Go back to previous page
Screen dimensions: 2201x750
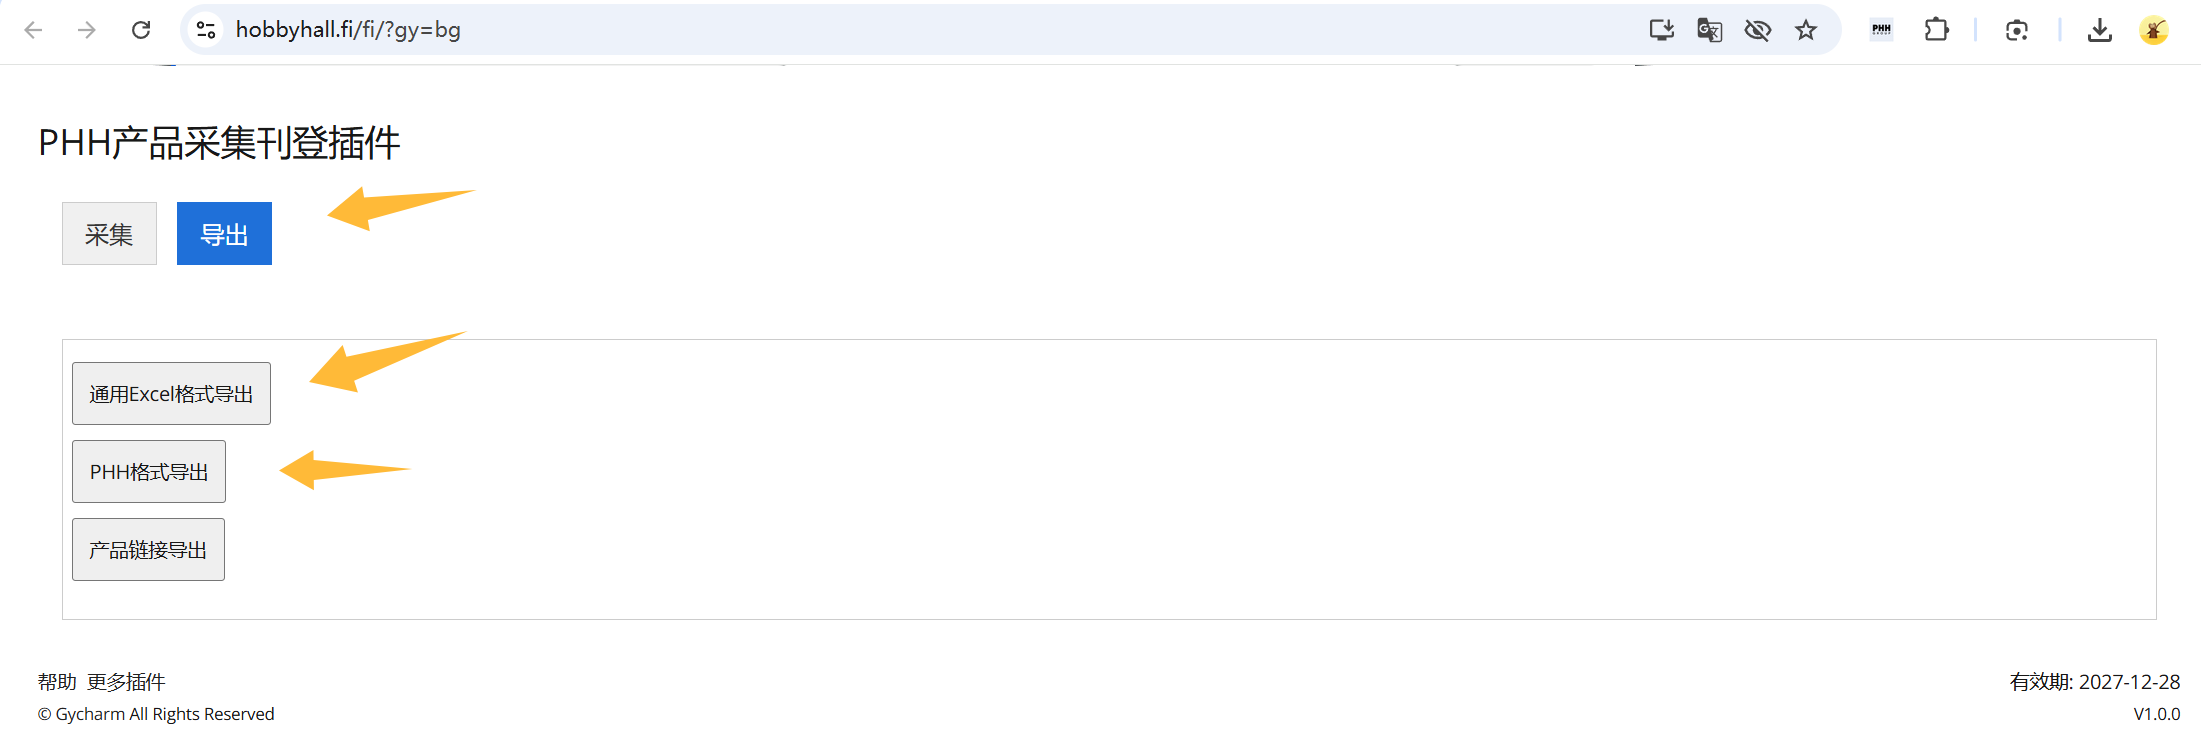33,30
